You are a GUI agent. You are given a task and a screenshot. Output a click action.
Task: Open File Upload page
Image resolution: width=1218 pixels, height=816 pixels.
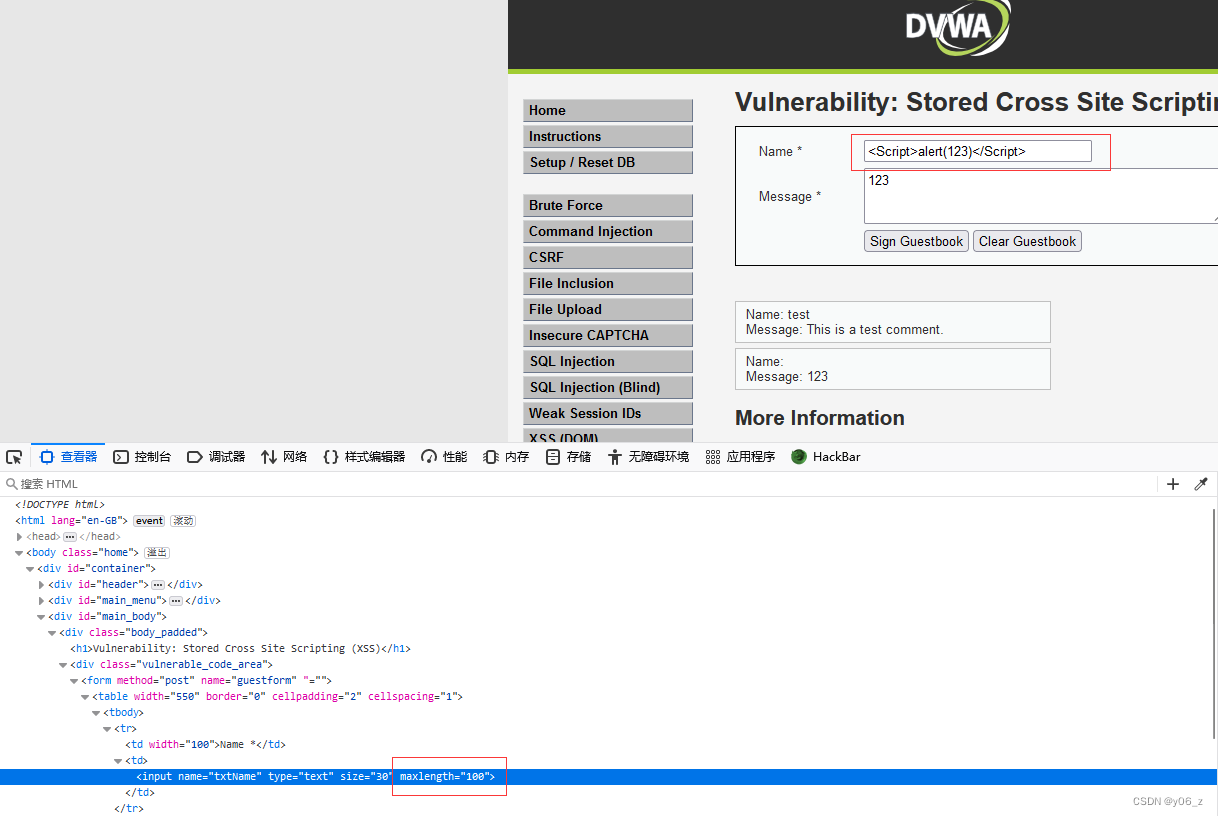608,310
